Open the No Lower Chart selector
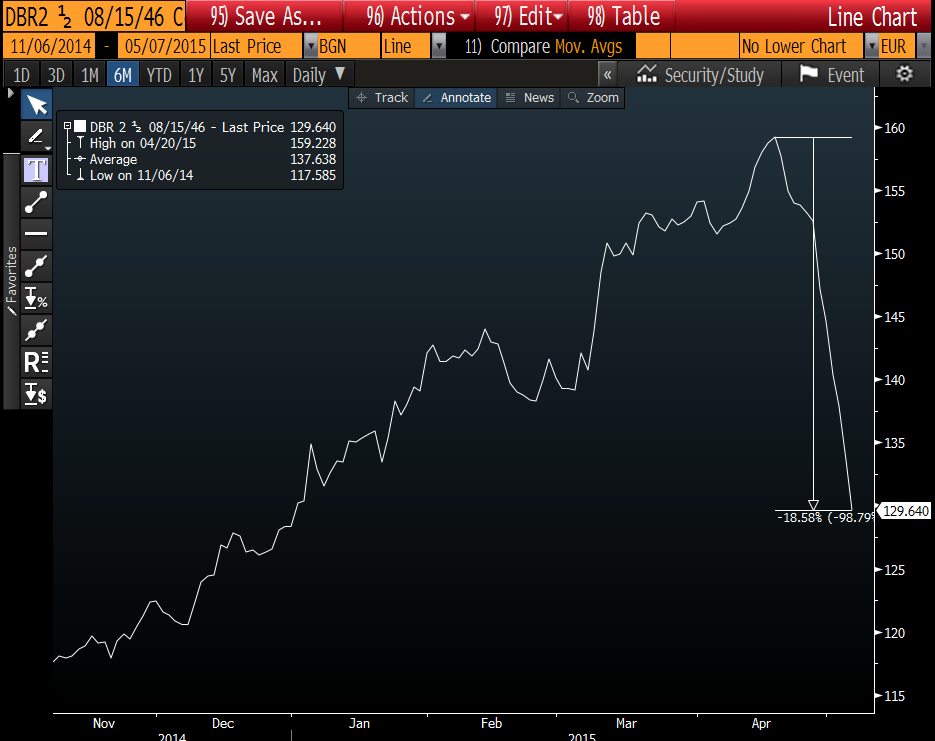 tap(801, 46)
